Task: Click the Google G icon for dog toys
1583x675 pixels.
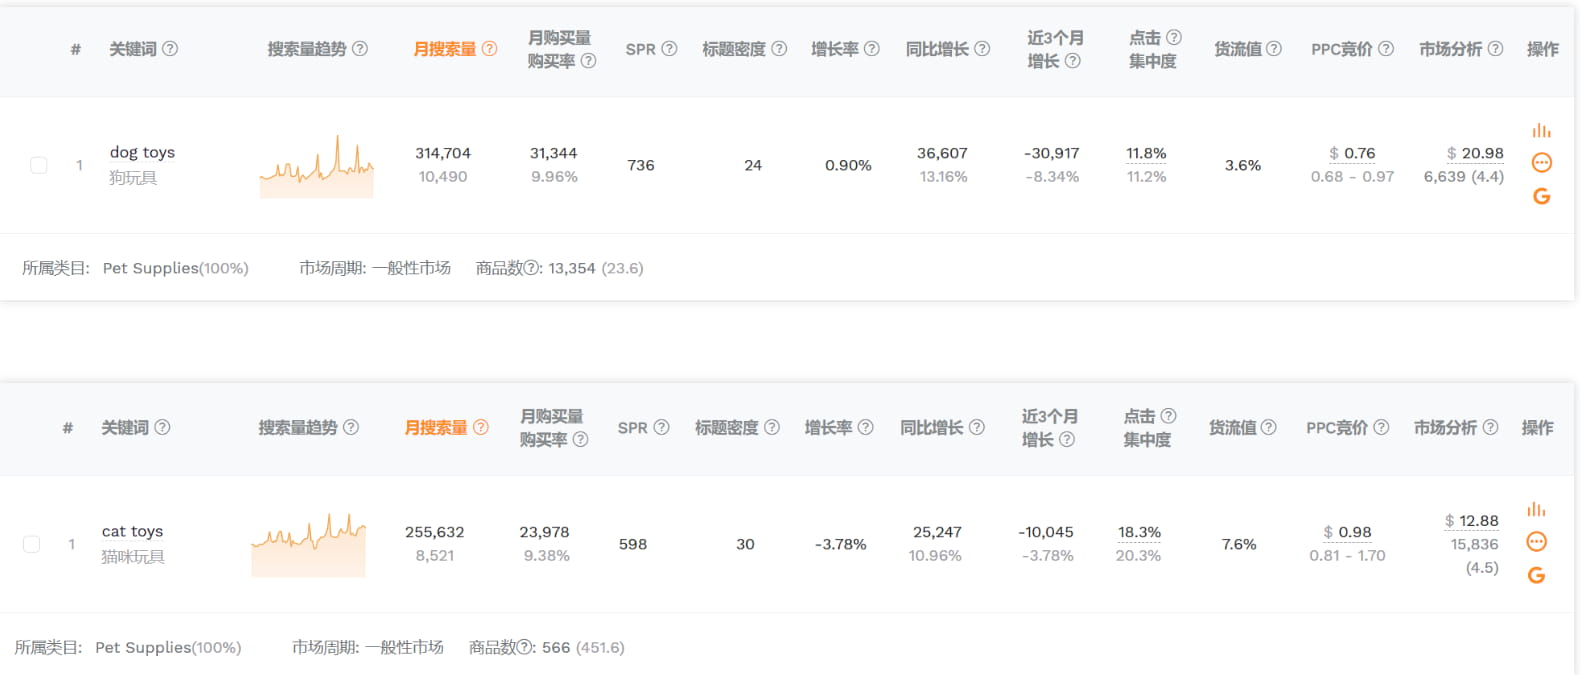Action: coord(1541,197)
